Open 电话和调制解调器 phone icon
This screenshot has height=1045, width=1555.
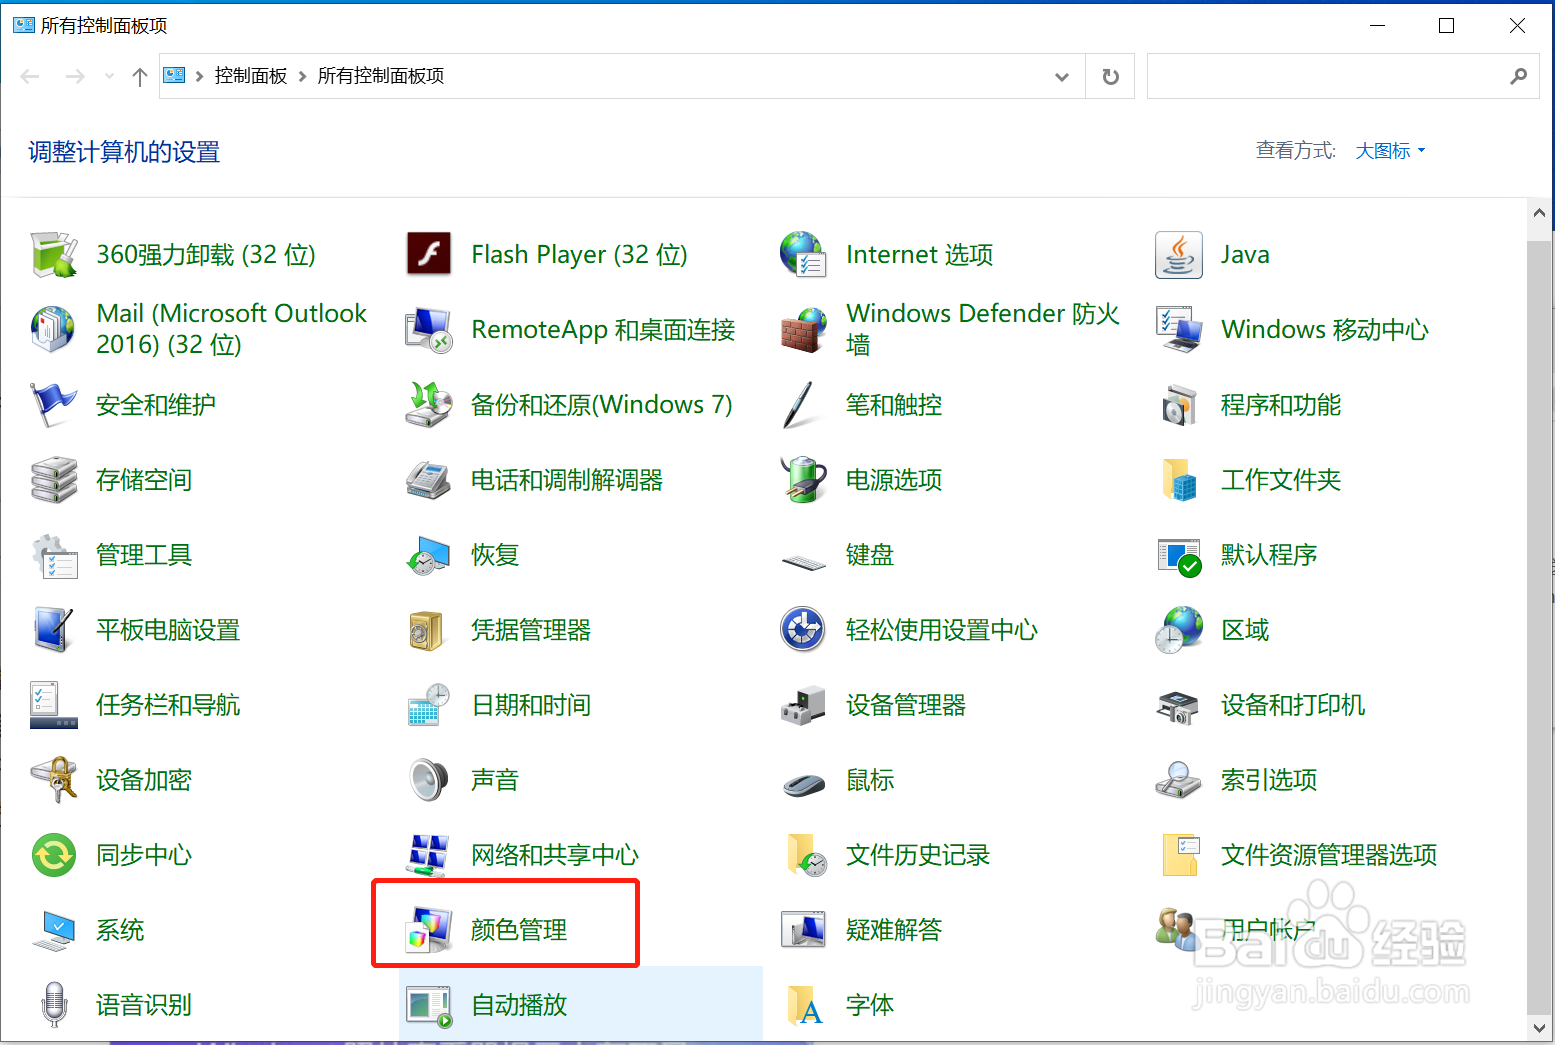pos(429,480)
